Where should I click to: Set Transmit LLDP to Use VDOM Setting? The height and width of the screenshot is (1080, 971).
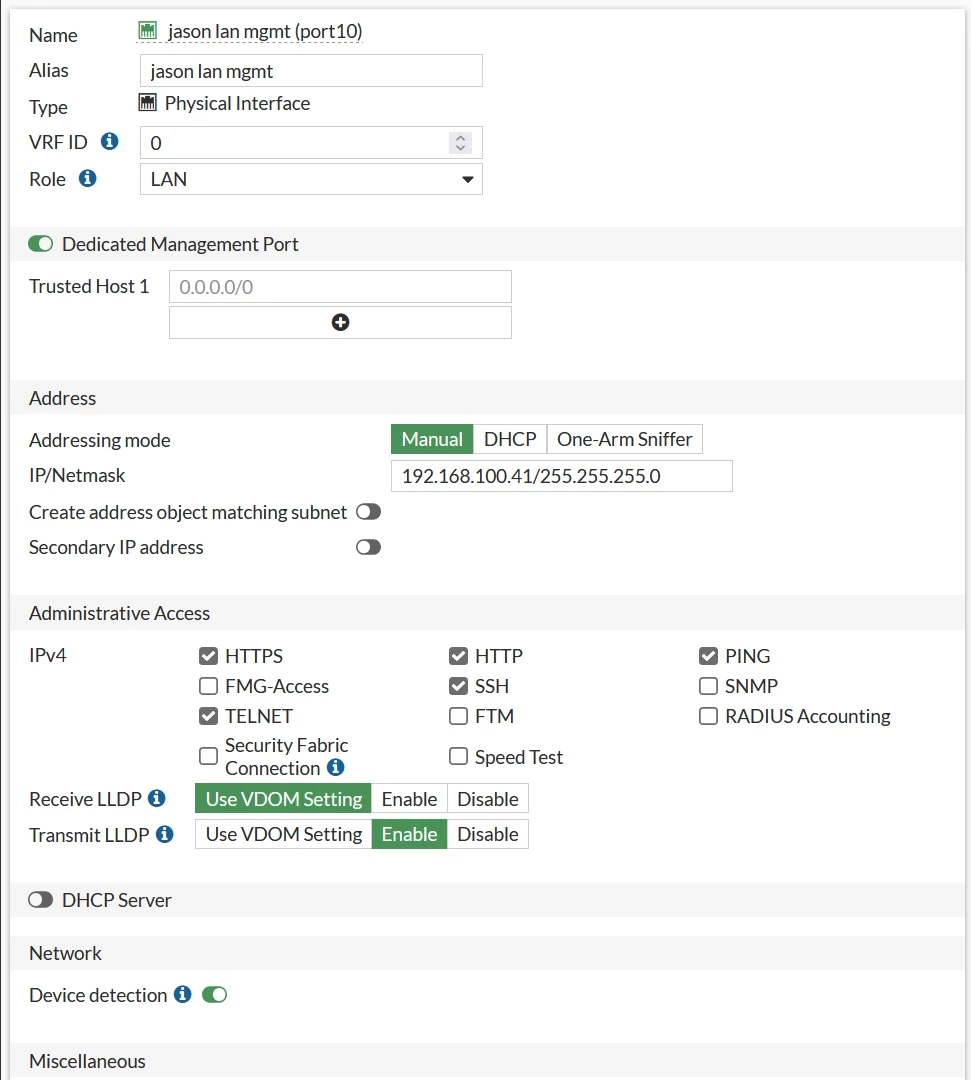click(283, 834)
